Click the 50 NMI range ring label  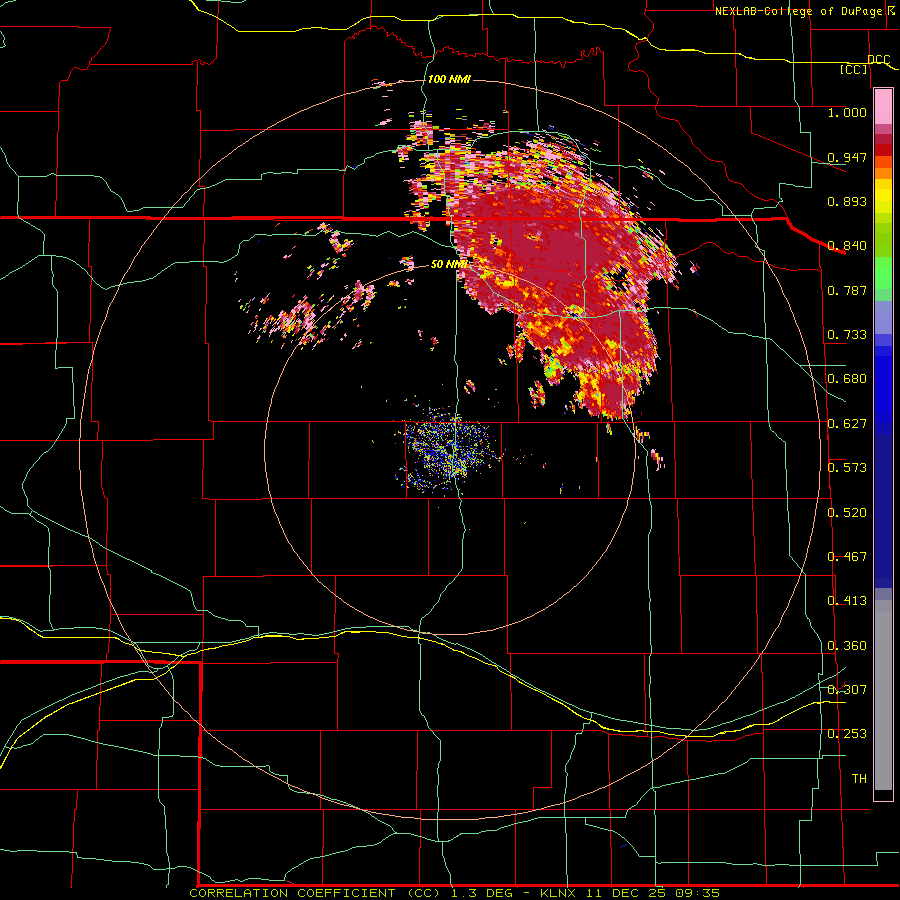pyautogui.click(x=449, y=265)
